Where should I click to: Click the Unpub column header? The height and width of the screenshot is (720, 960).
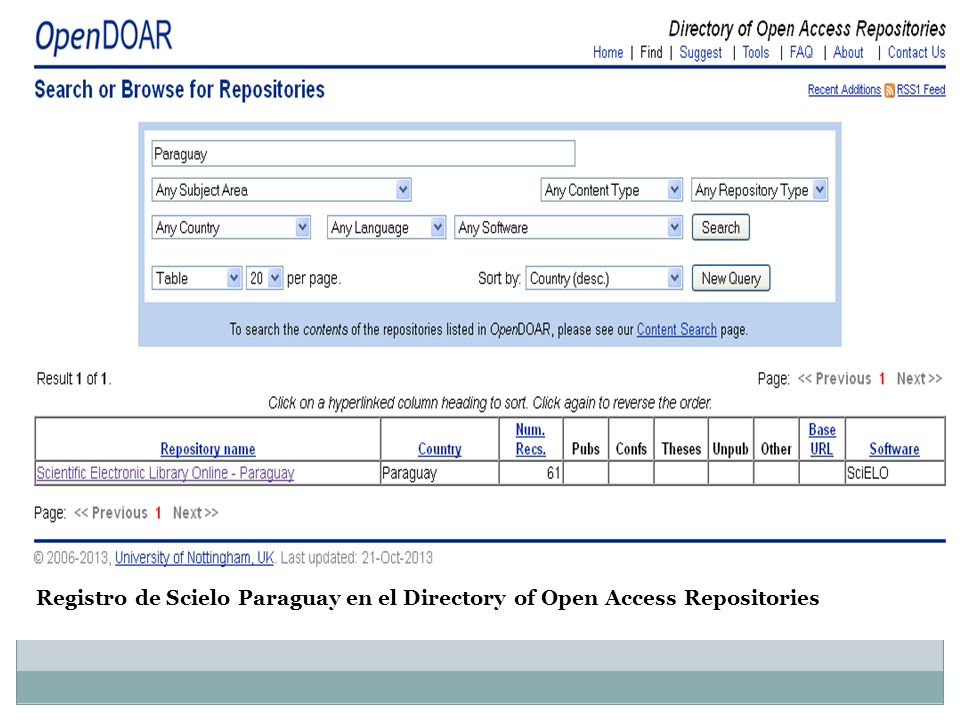(730, 449)
